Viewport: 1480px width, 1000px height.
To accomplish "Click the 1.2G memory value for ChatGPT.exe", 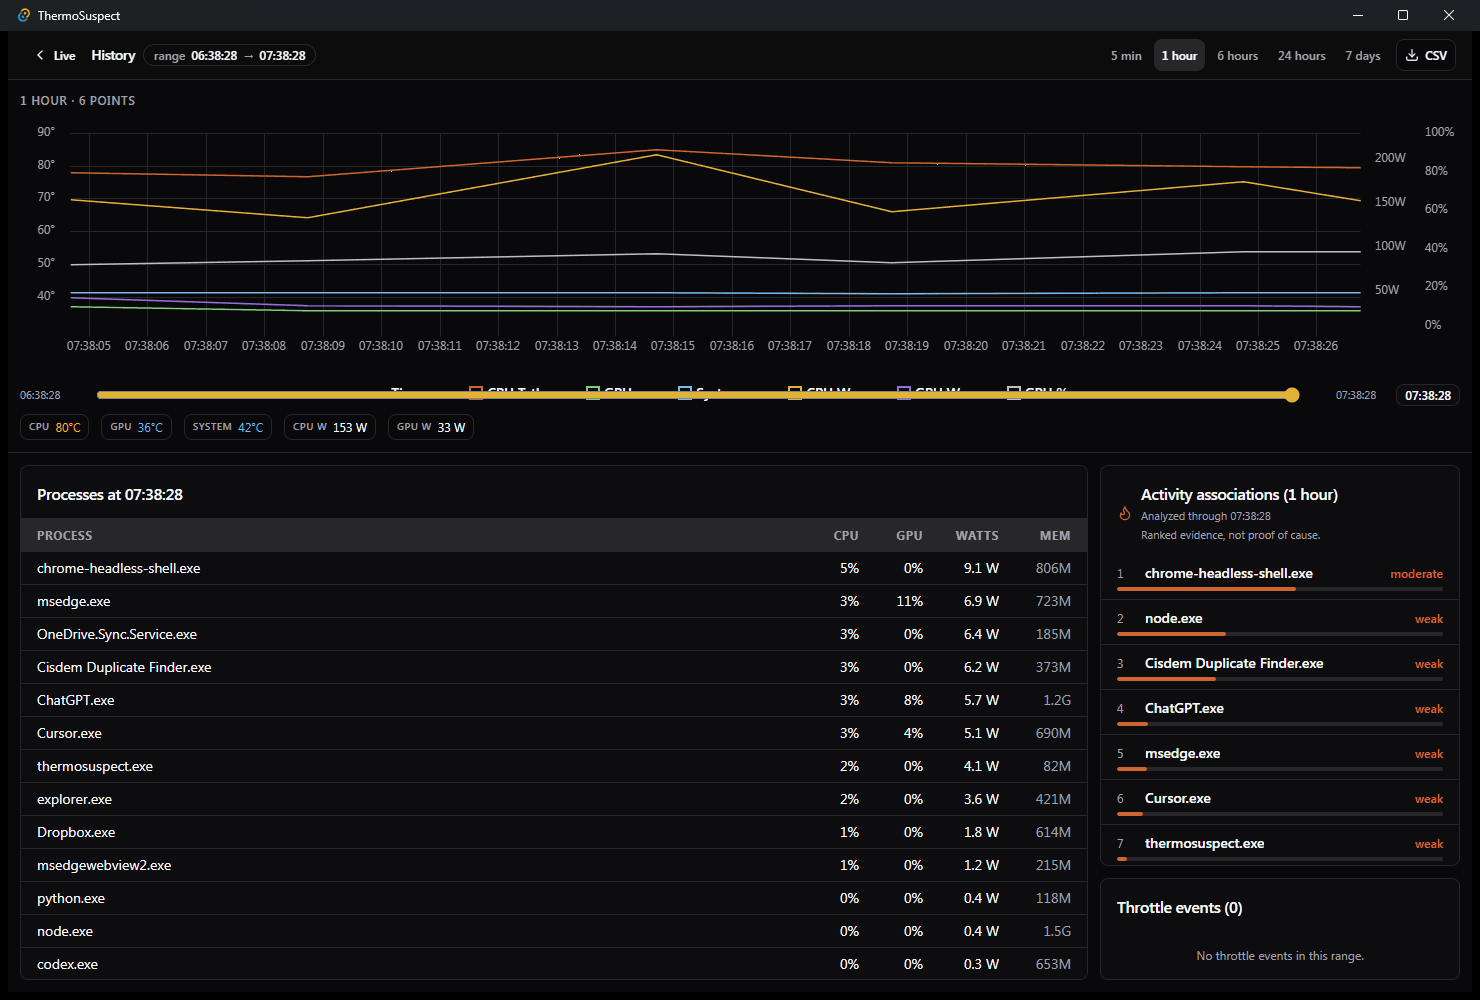I will tap(1057, 700).
